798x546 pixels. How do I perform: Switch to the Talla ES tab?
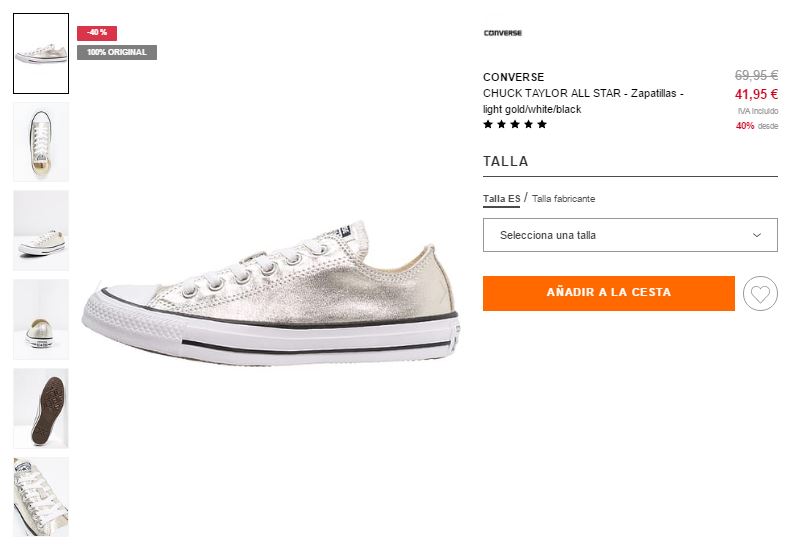tap(501, 199)
